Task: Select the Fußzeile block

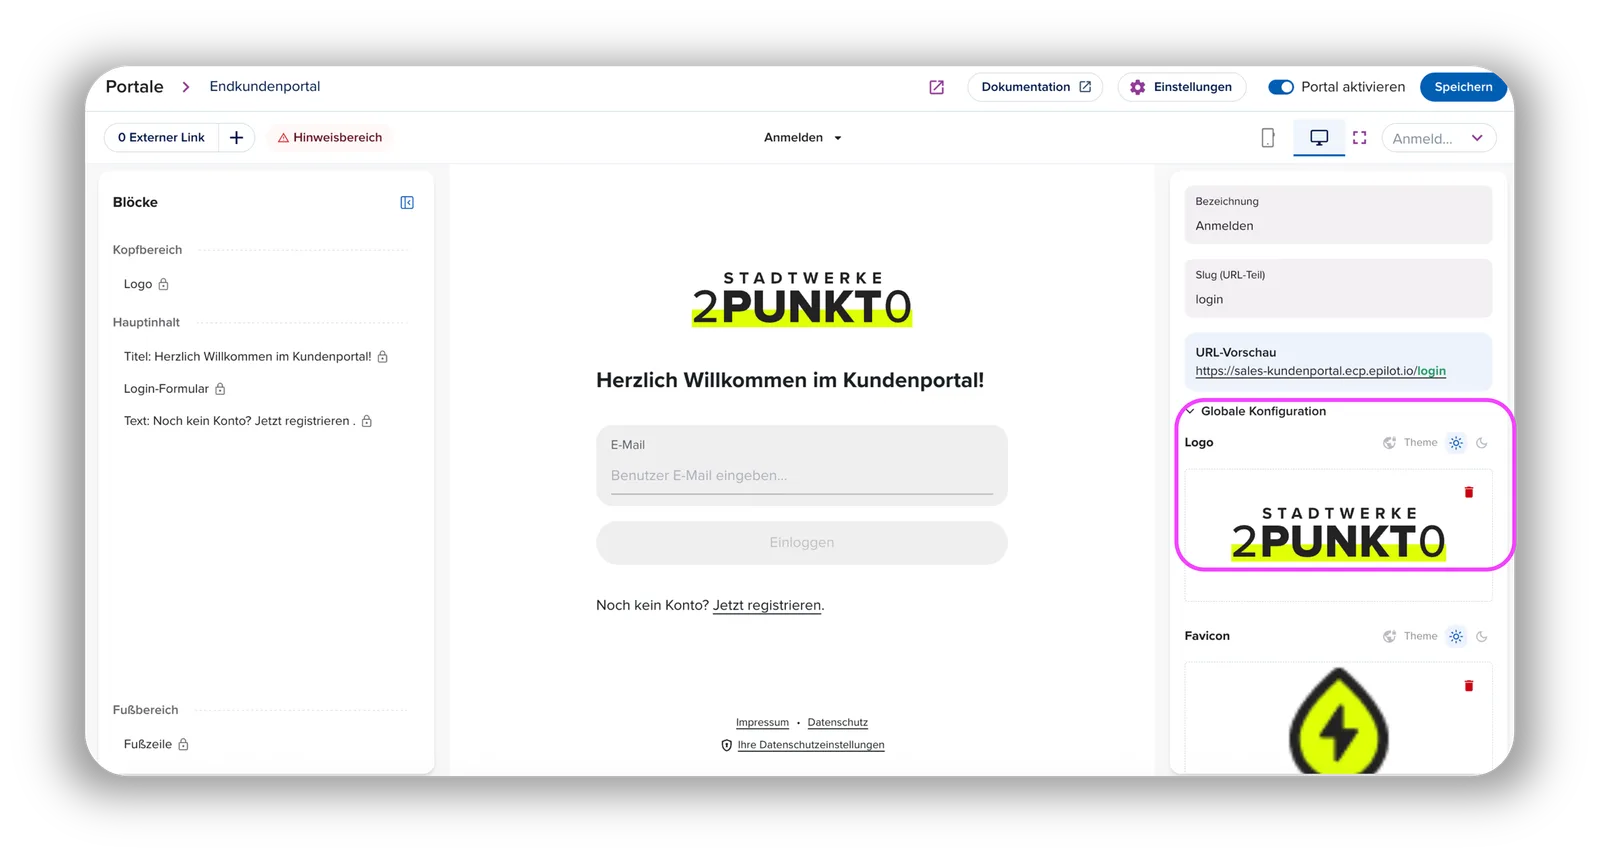Action: [148, 745]
